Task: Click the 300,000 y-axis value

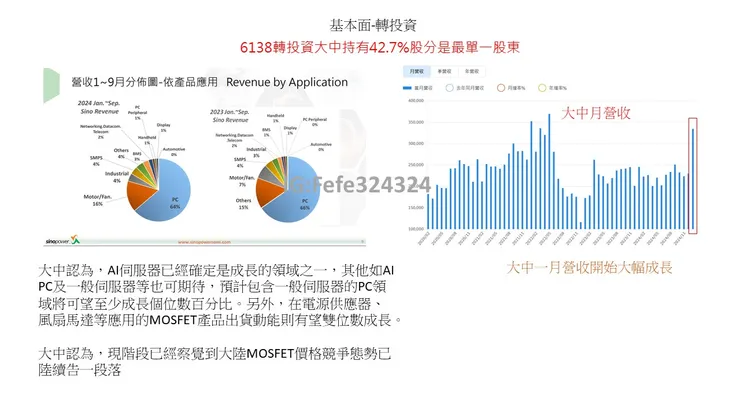Action: tap(416, 143)
